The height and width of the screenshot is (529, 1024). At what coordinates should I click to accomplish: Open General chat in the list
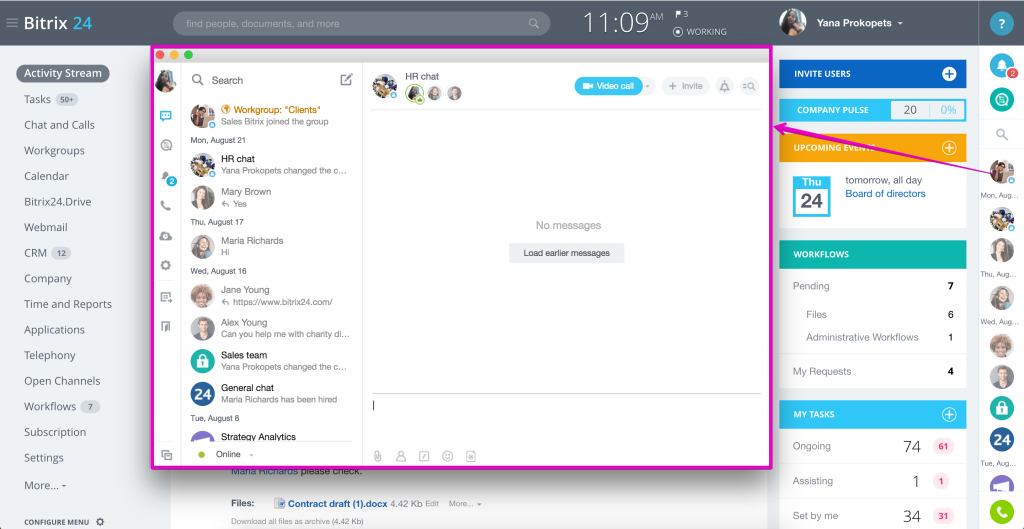(271, 393)
